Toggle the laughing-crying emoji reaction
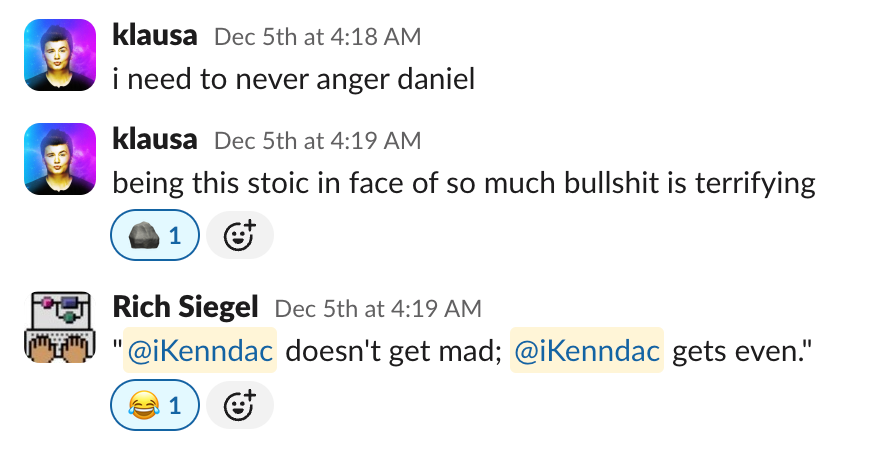 (155, 406)
